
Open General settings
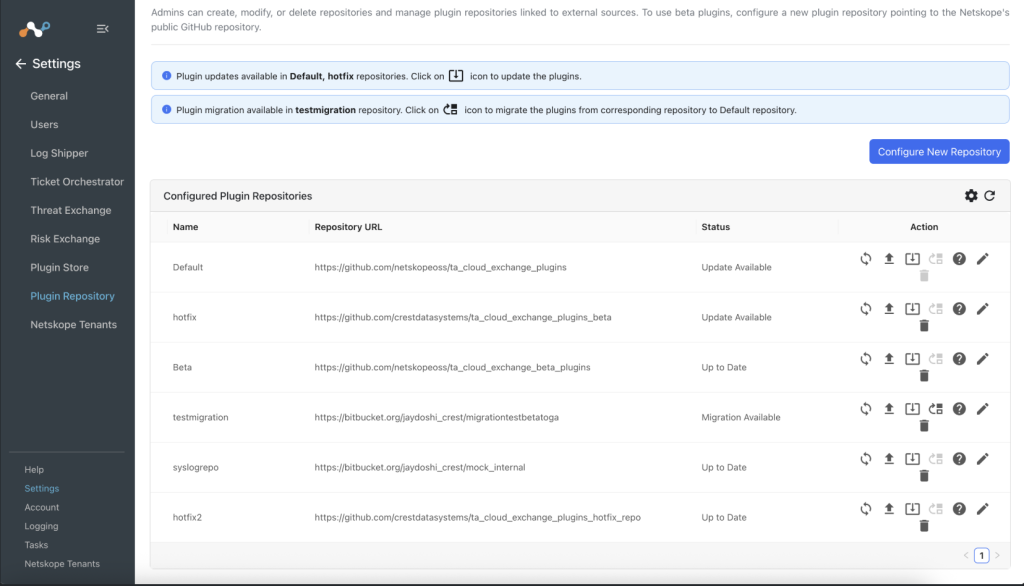coord(49,95)
